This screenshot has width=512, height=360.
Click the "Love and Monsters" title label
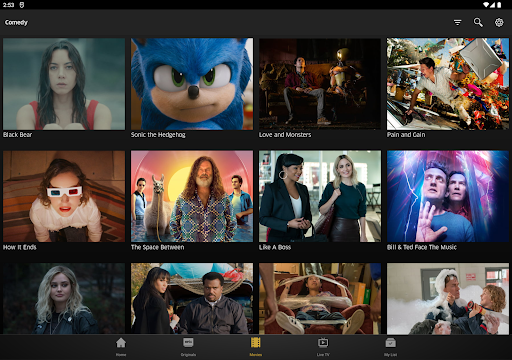pyautogui.click(x=285, y=135)
